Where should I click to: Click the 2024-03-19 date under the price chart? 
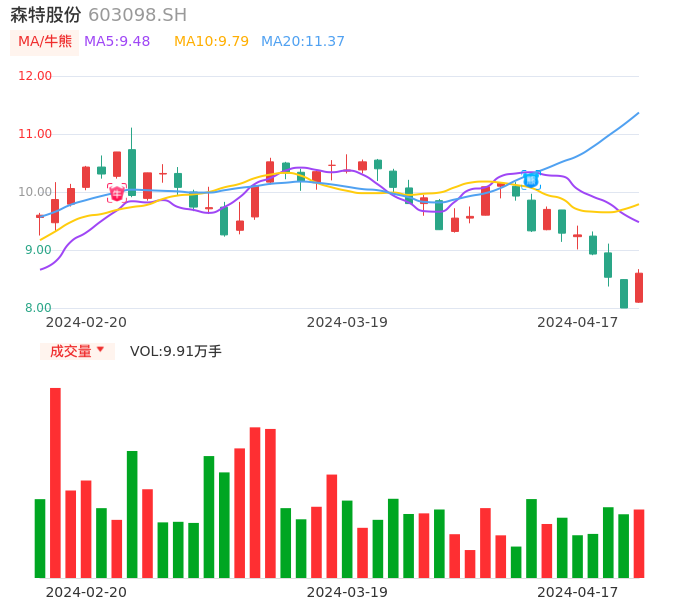point(347,322)
